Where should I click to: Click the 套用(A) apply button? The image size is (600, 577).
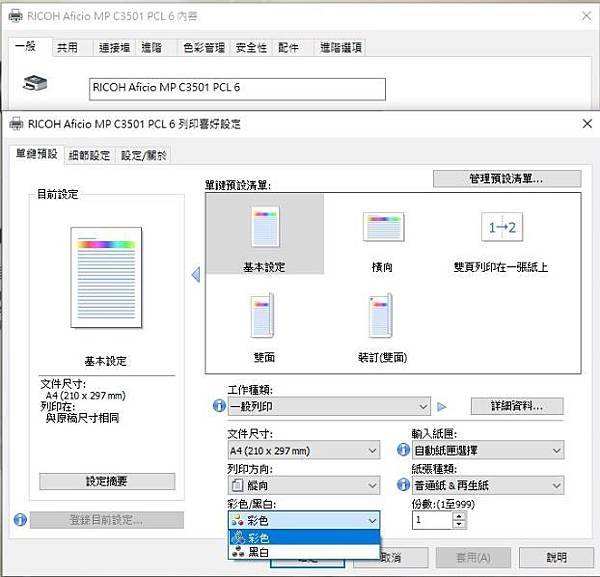[x=473, y=557]
